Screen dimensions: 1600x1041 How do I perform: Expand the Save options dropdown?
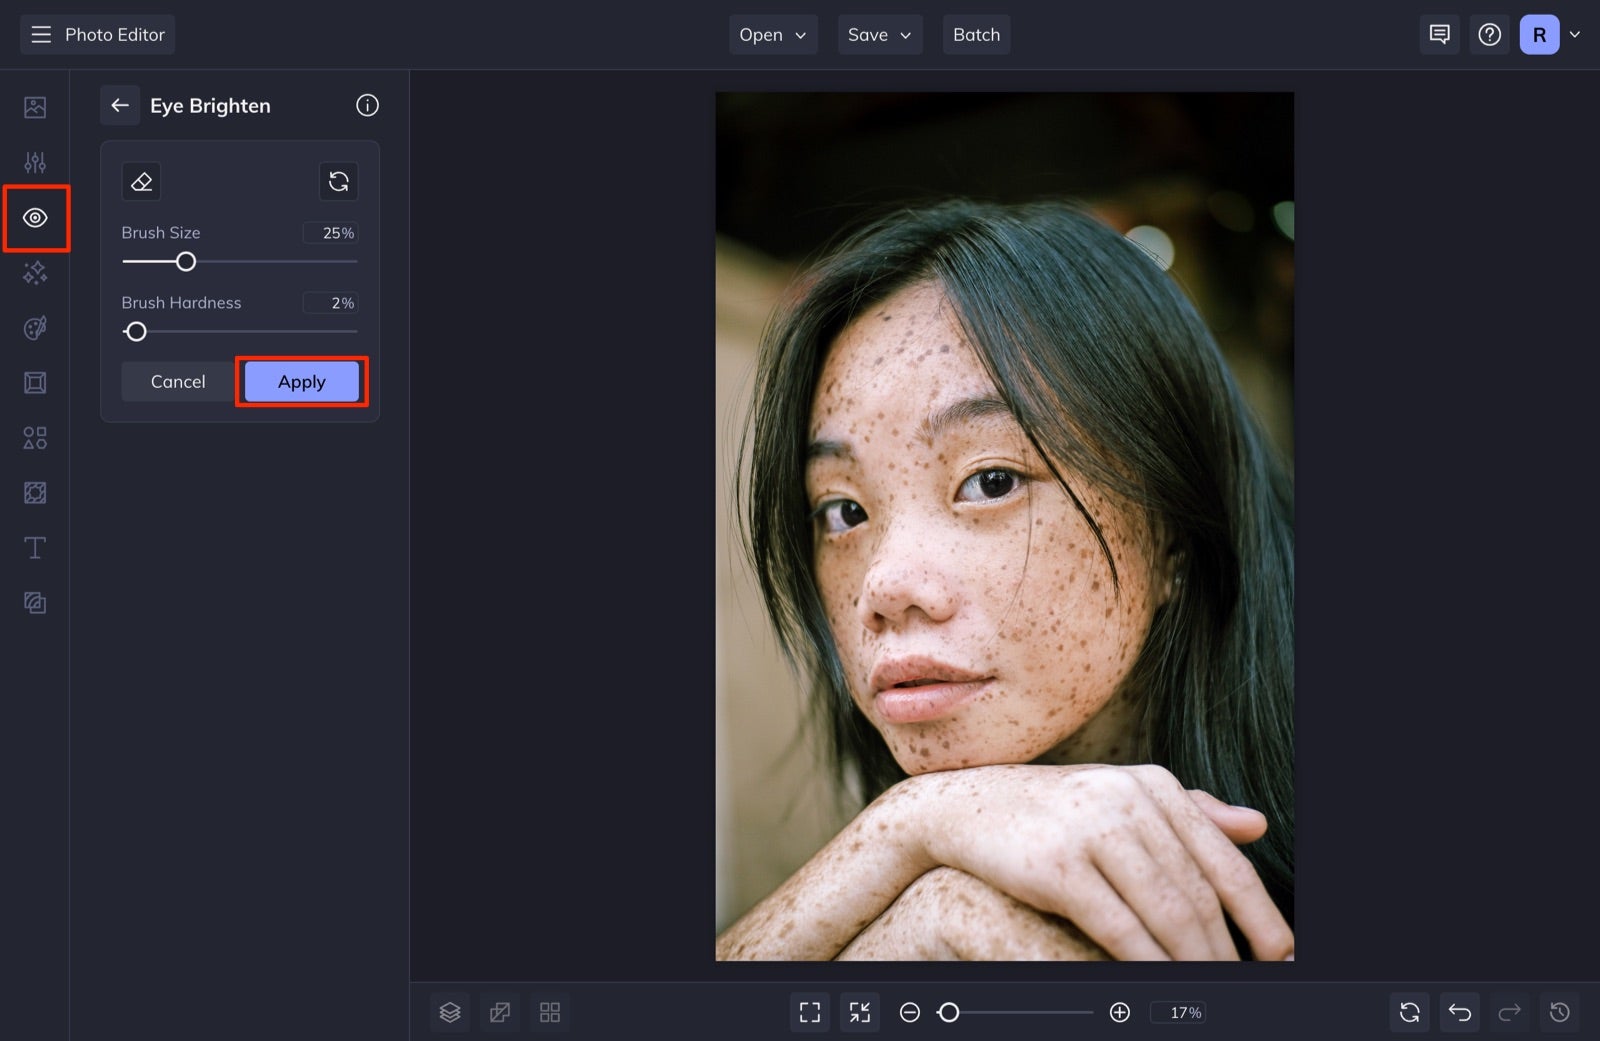(x=879, y=34)
